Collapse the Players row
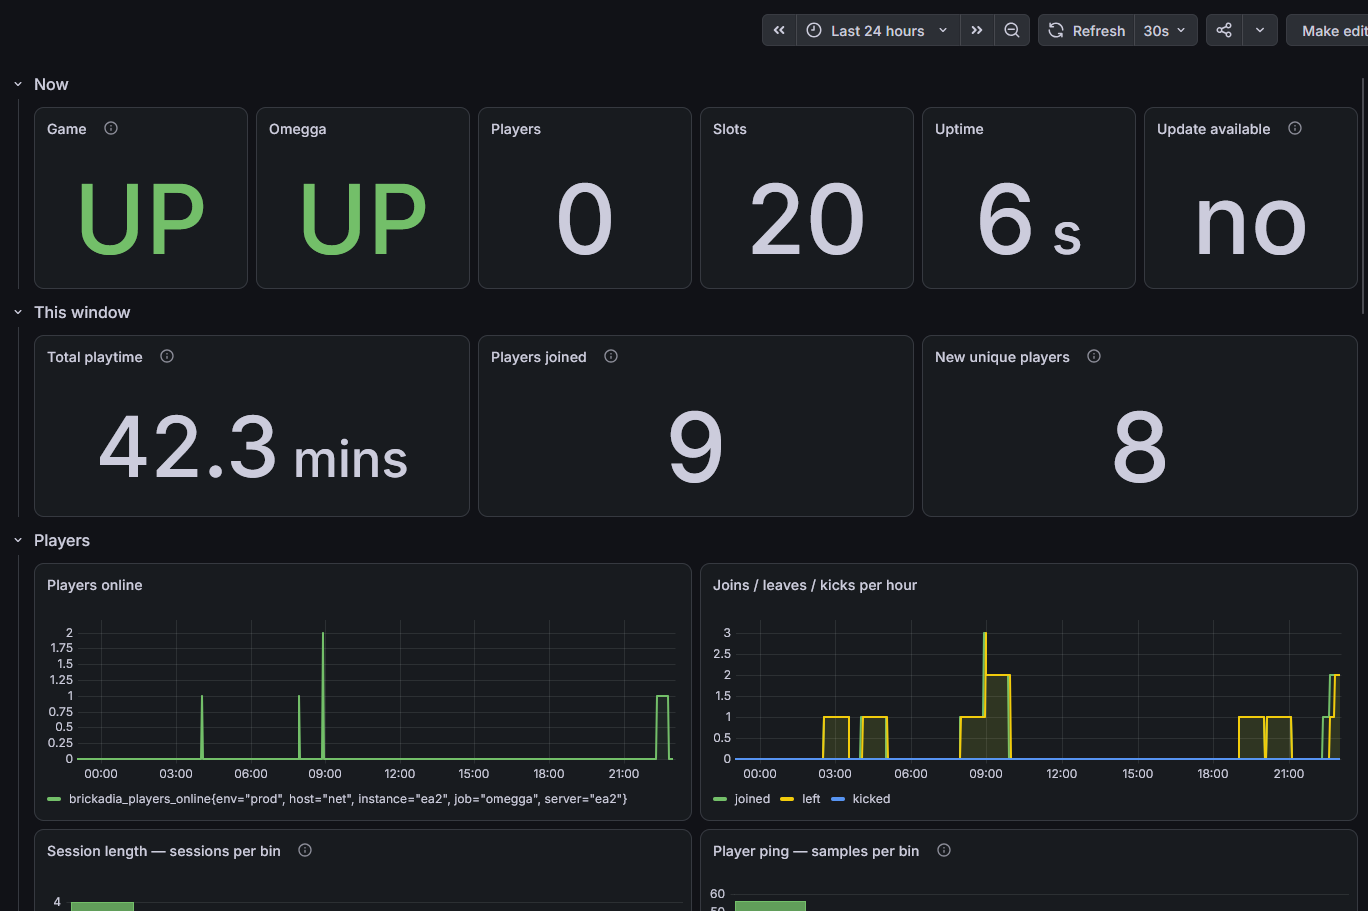 point(18,541)
